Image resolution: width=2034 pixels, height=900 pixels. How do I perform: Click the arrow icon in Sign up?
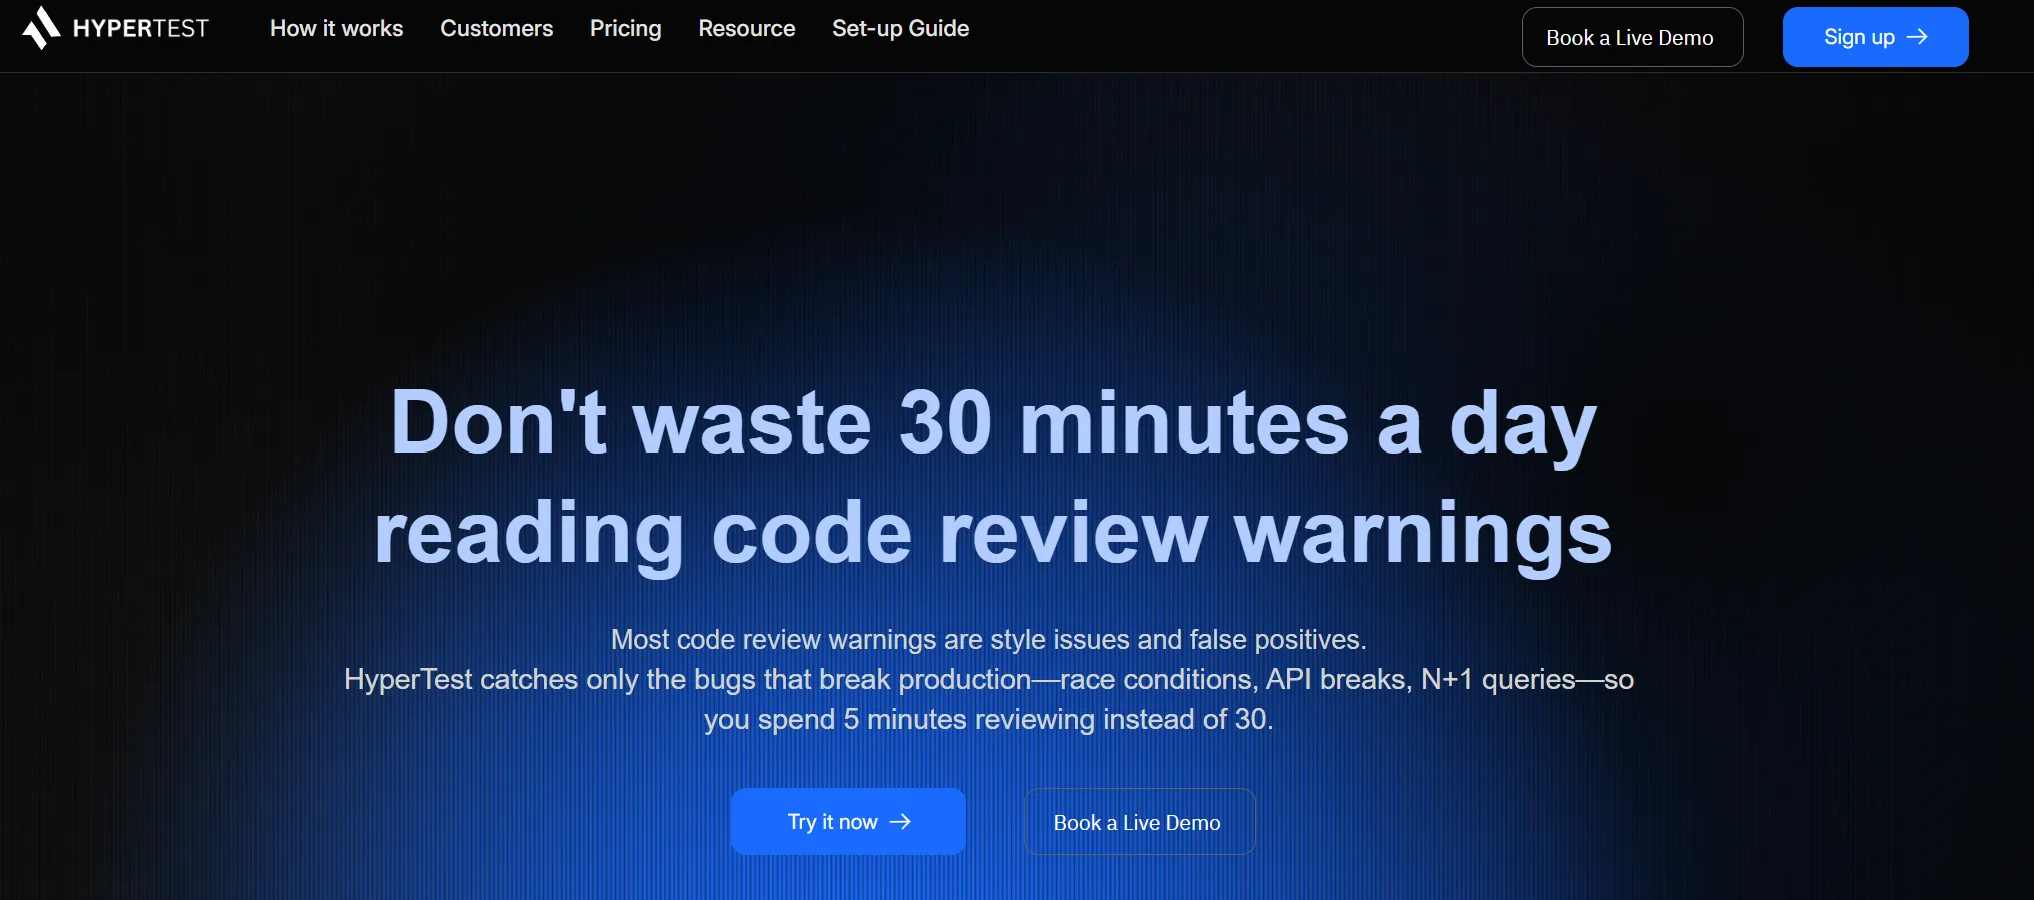pyautogui.click(x=1917, y=37)
